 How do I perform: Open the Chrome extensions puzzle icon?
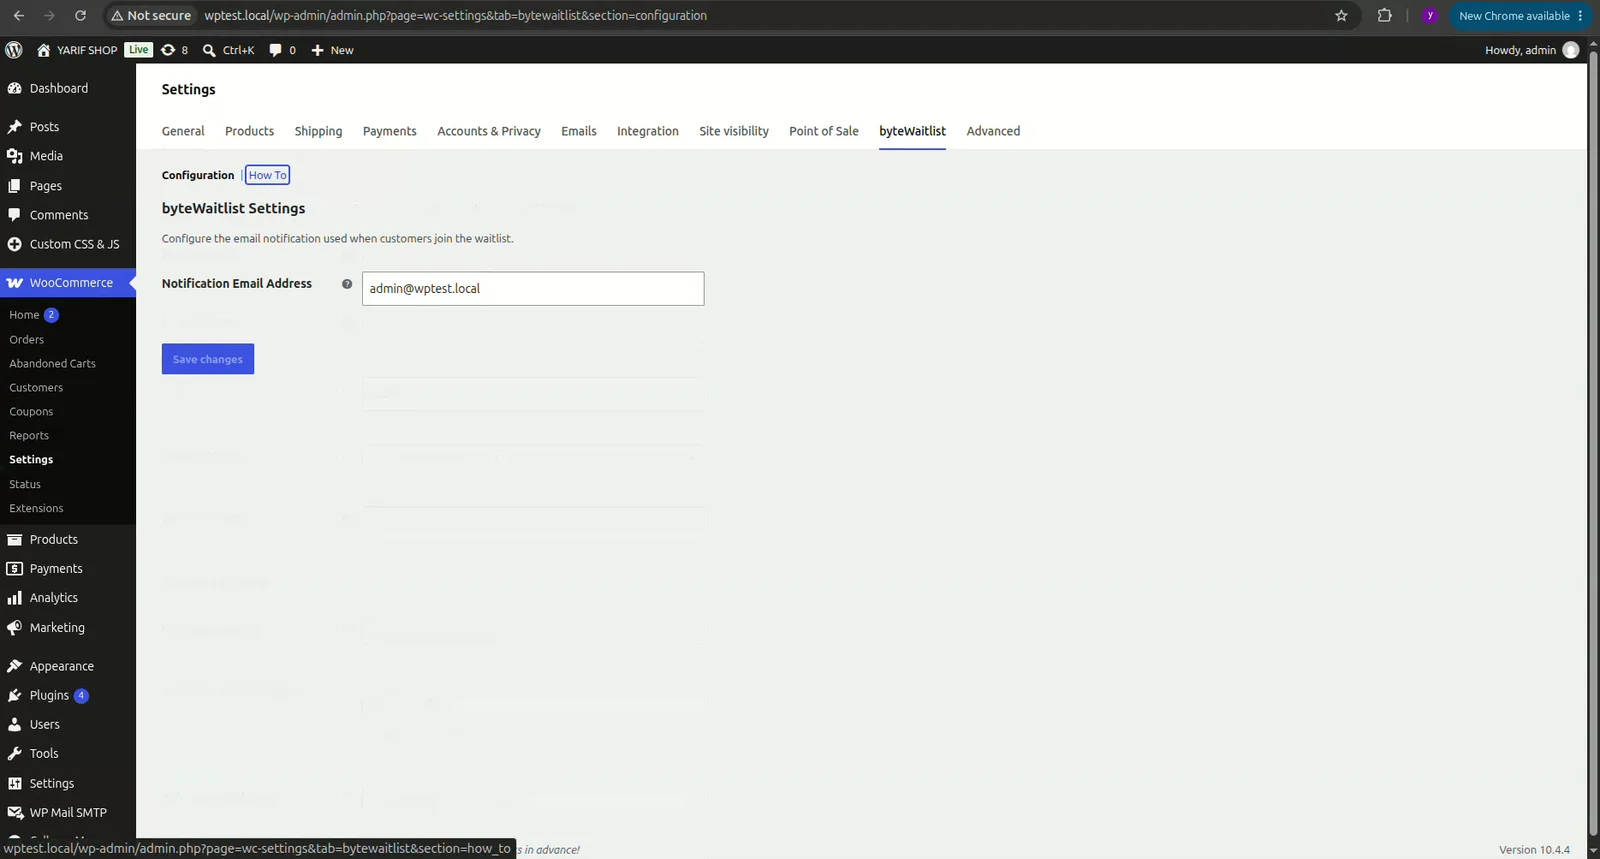point(1384,16)
